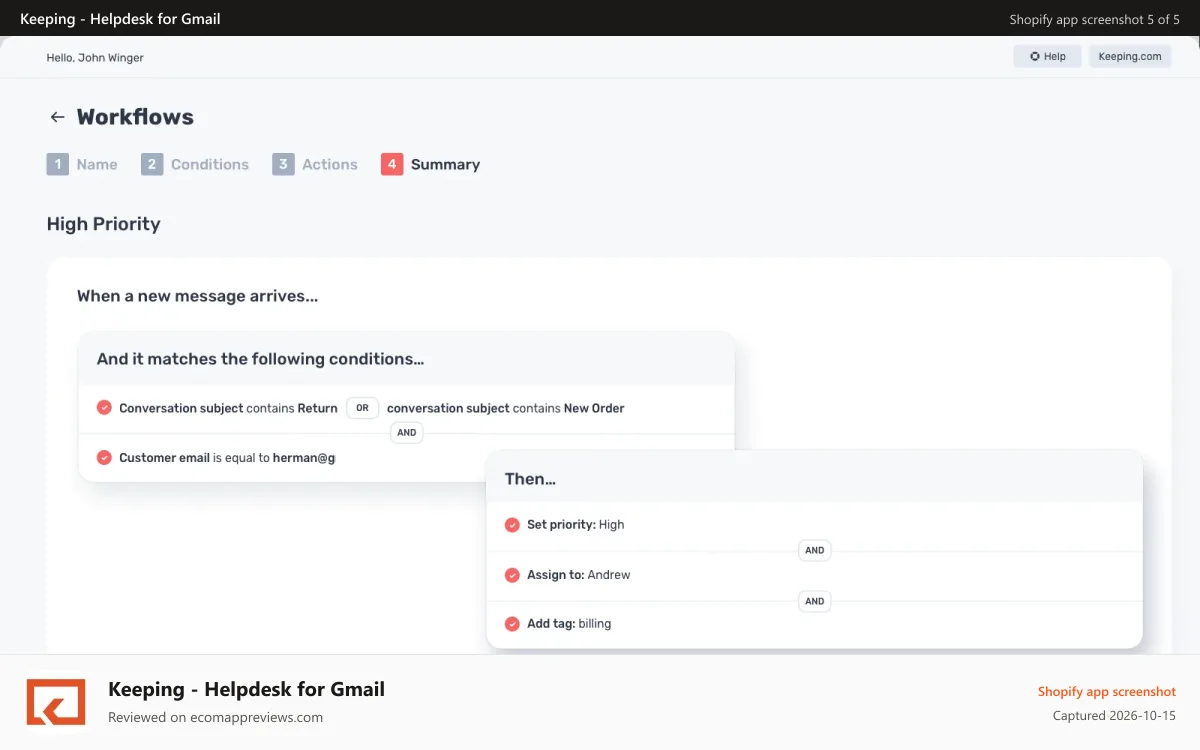Open the Help button
This screenshot has height=750, width=1200.
1047,57
